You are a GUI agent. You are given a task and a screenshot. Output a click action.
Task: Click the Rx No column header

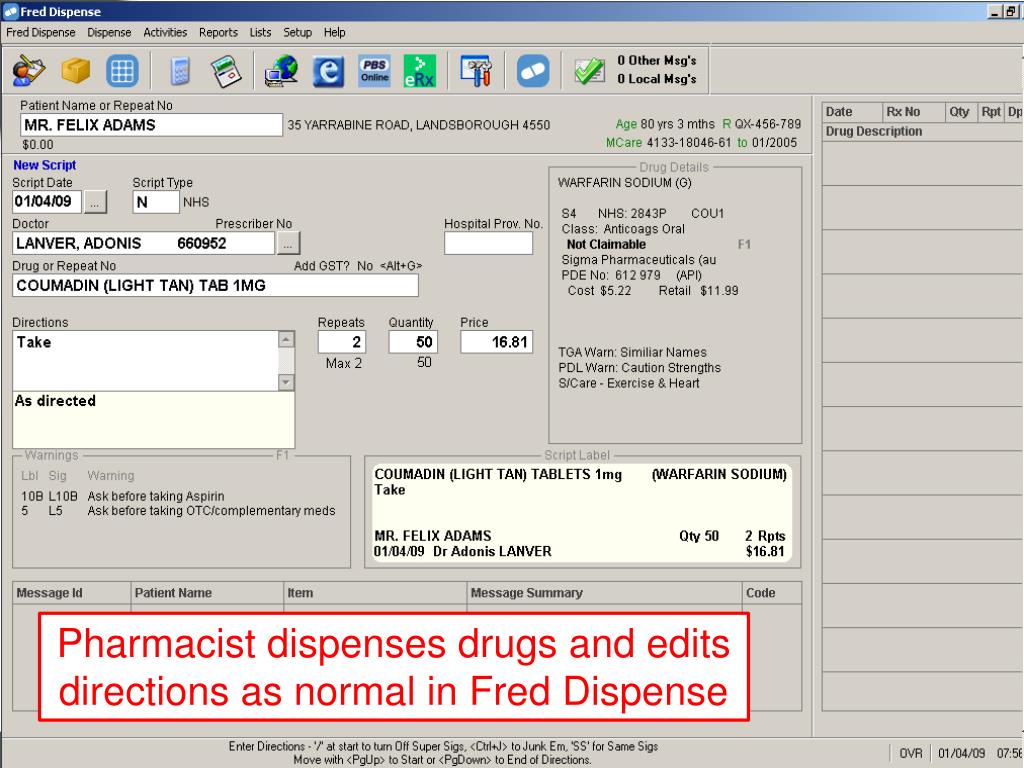click(x=914, y=112)
